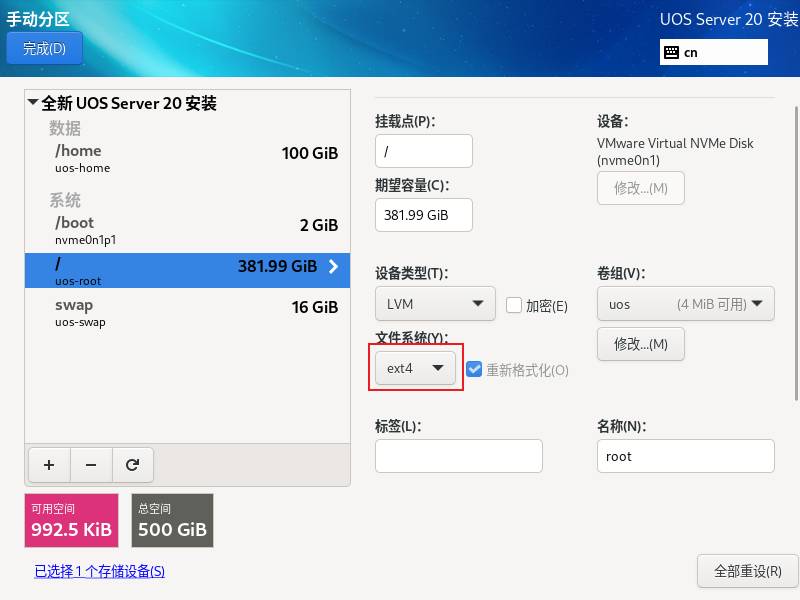Click the reload storage configuration icon
This screenshot has width=800, height=600.
(132, 464)
